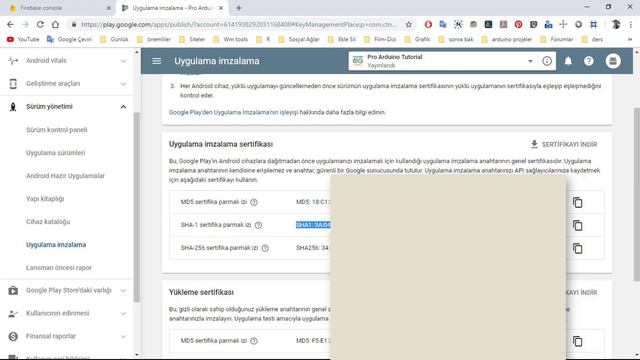
Task: Expand Google Play Store'daki varlığı section
Action: point(123,291)
